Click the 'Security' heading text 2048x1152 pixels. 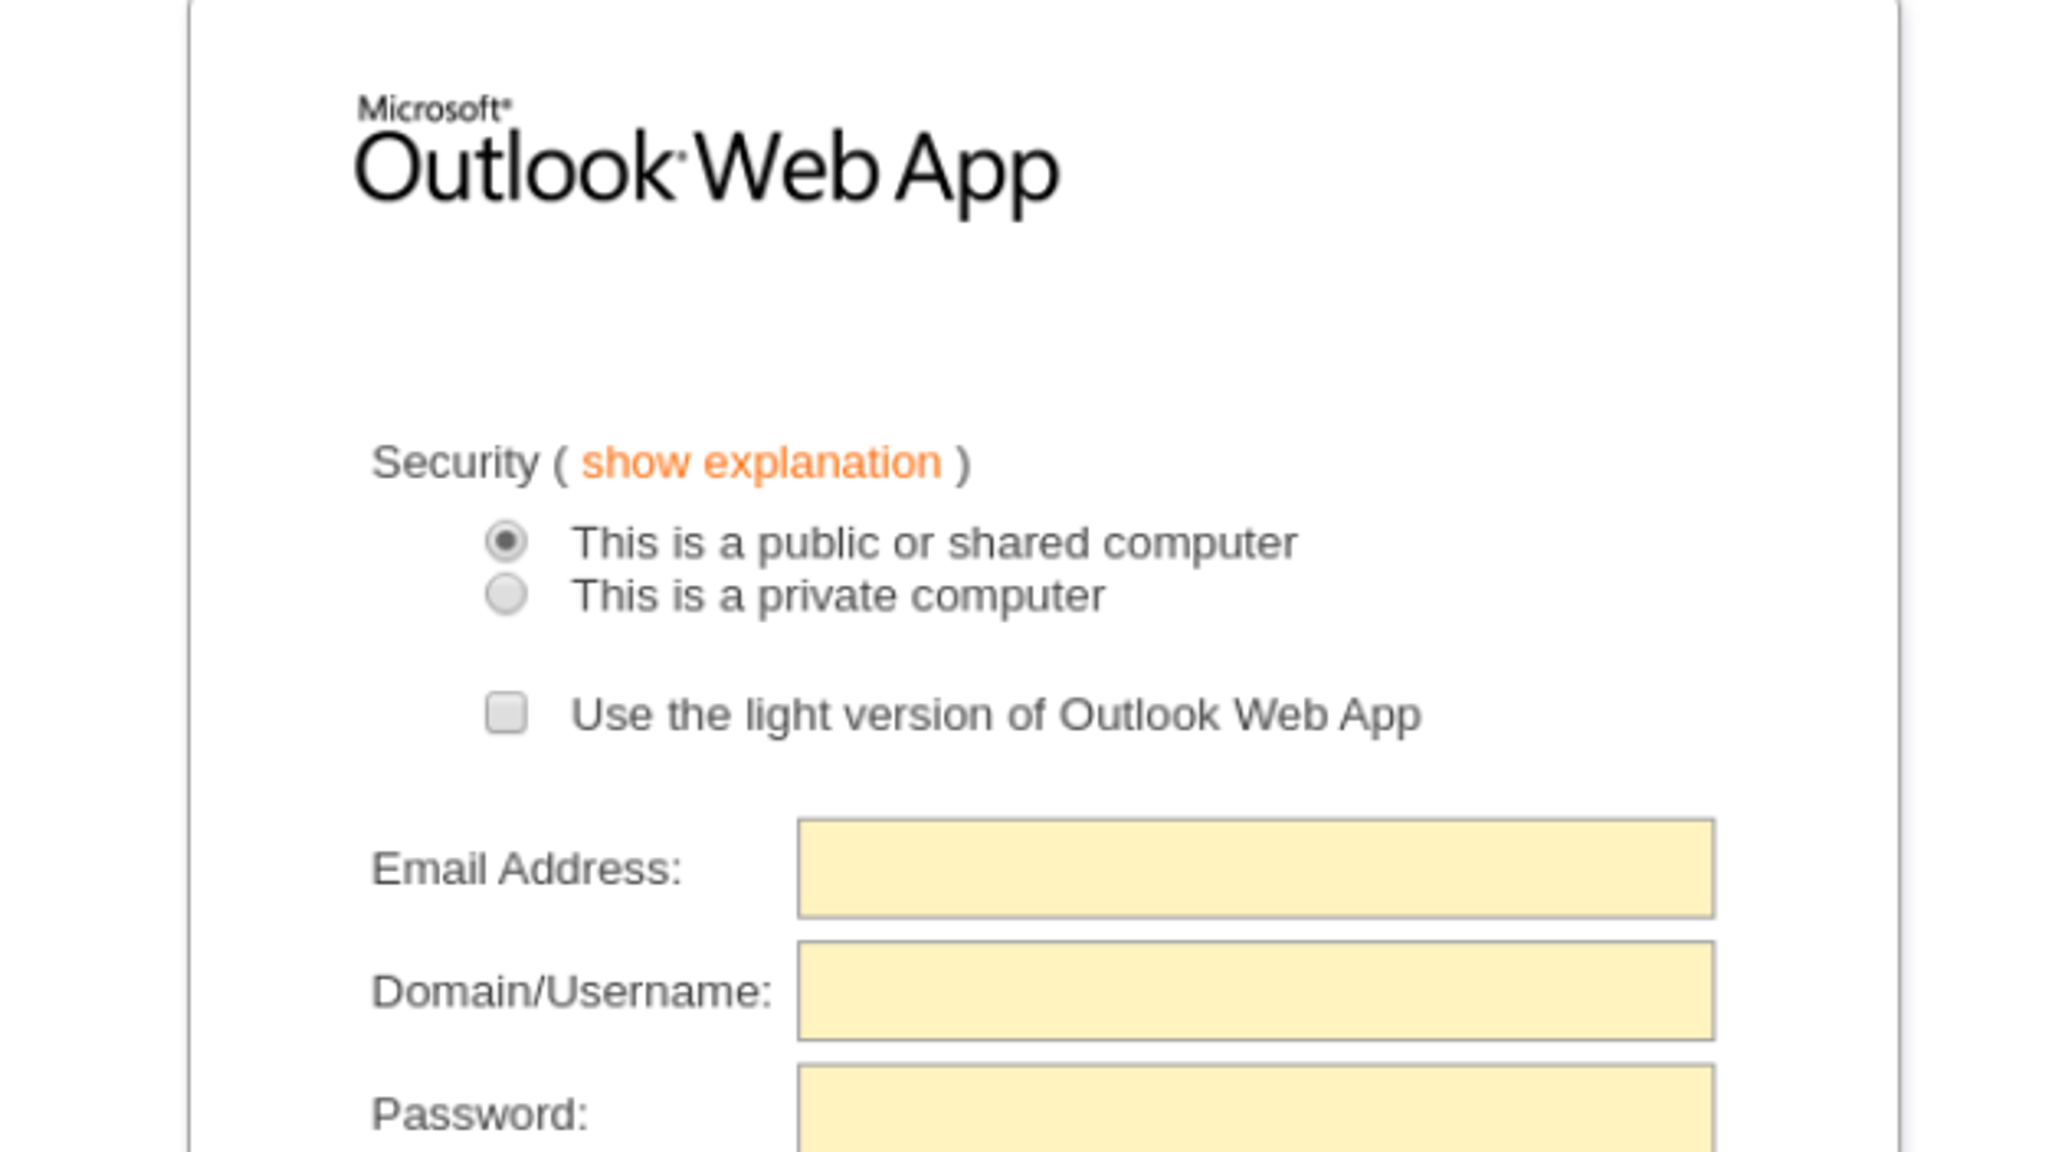click(455, 463)
